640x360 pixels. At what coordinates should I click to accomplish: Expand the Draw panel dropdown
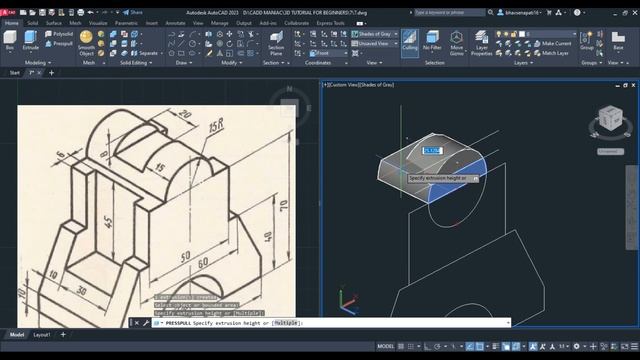point(184,63)
